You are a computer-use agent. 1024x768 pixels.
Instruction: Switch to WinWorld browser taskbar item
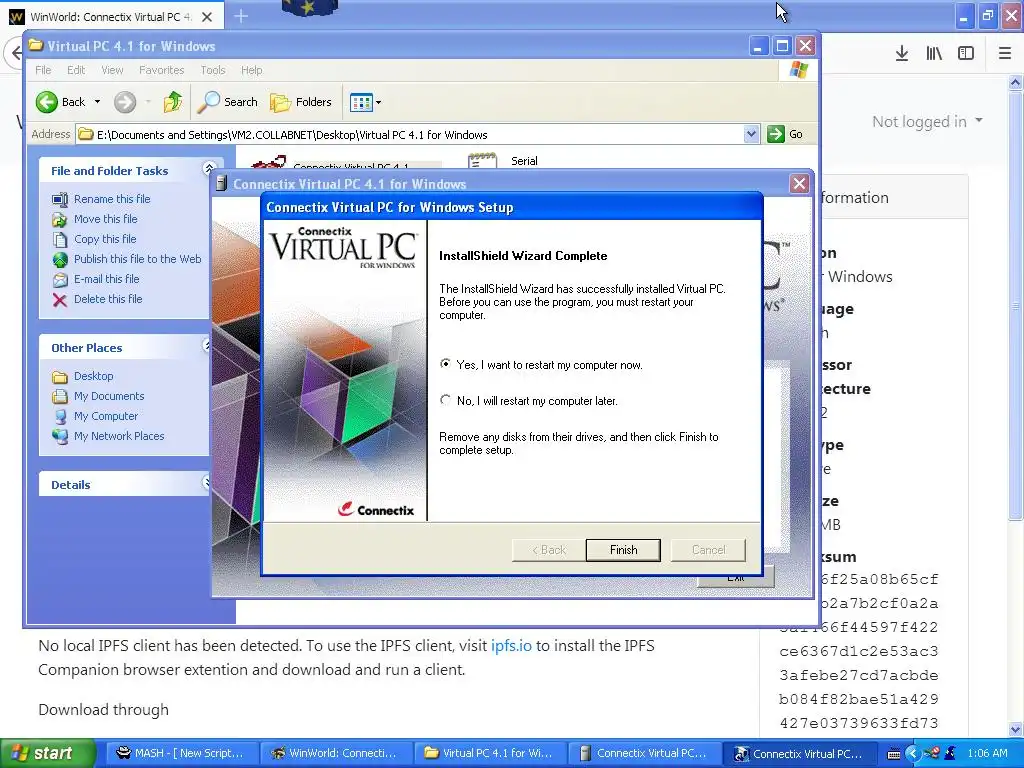[x=334, y=753]
